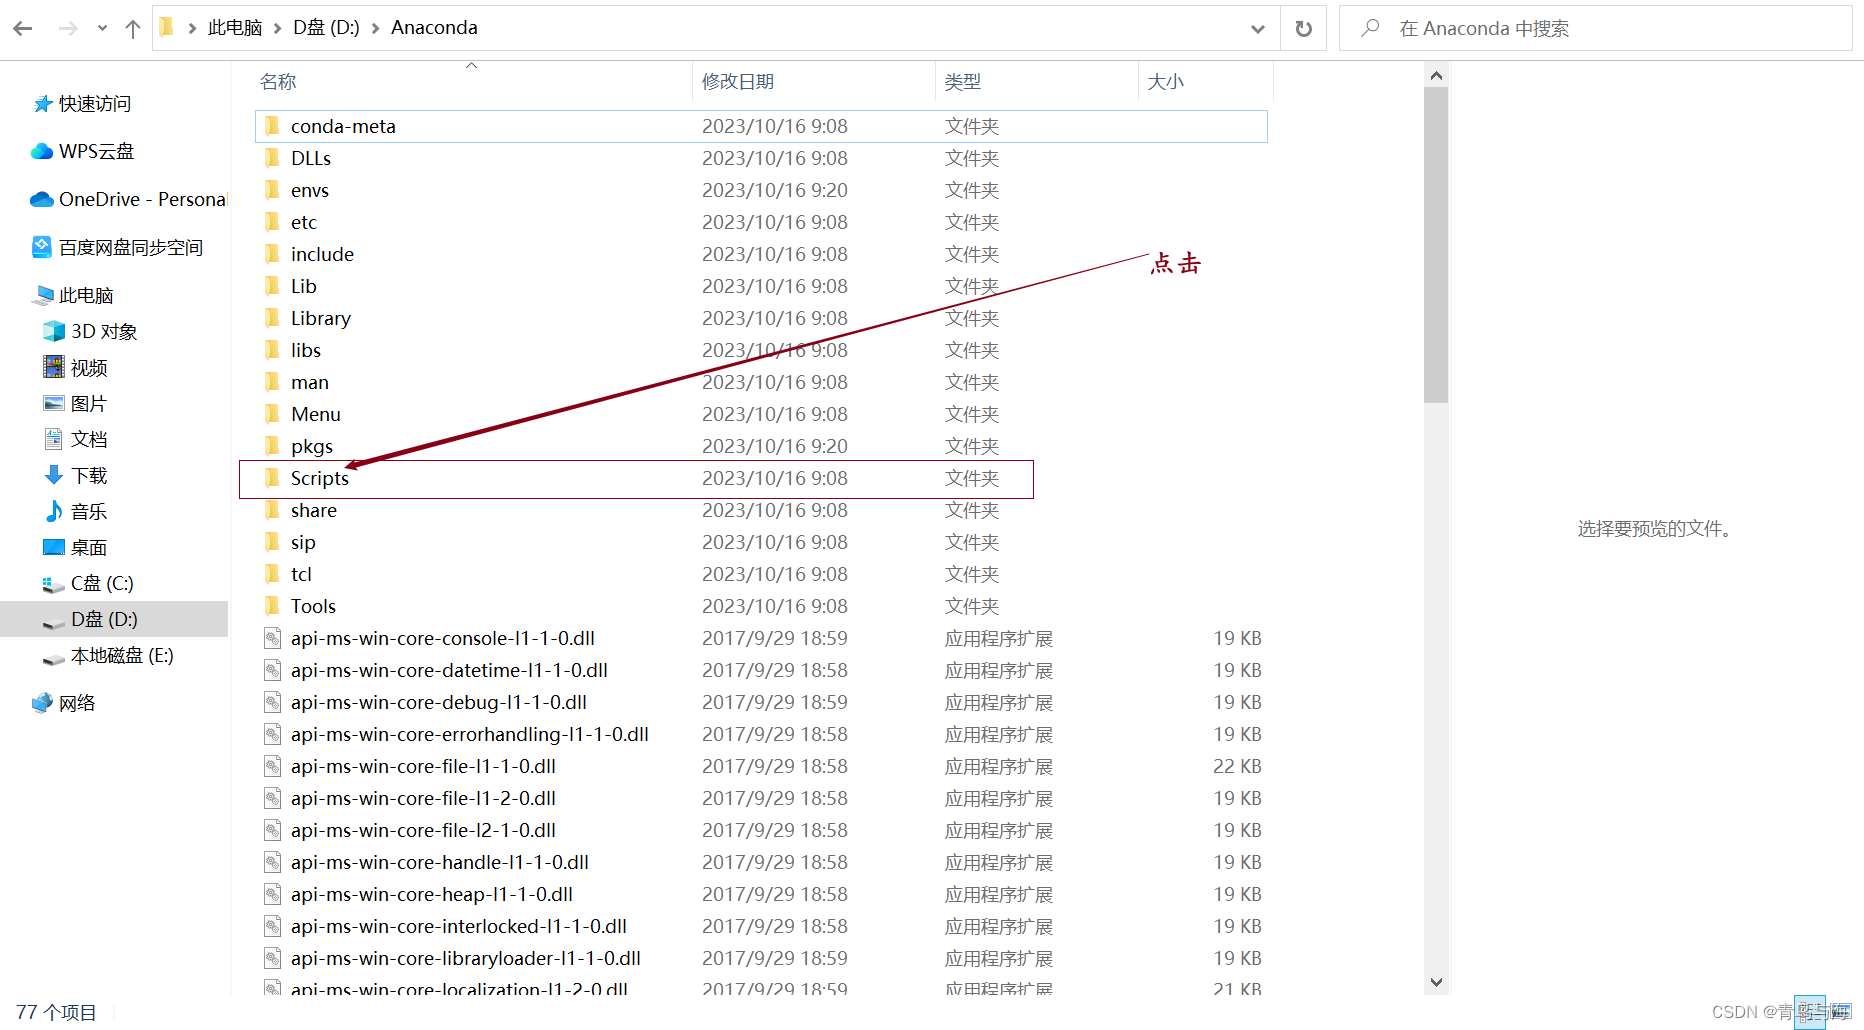The width and height of the screenshot is (1864, 1030).
Task: Refresh the Anaconda folder view
Action: [1303, 28]
